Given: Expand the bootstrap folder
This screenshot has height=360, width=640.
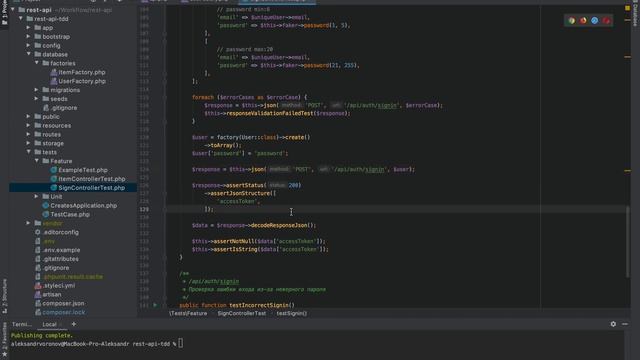Looking at the screenshot, I should (x=29, y=36).
